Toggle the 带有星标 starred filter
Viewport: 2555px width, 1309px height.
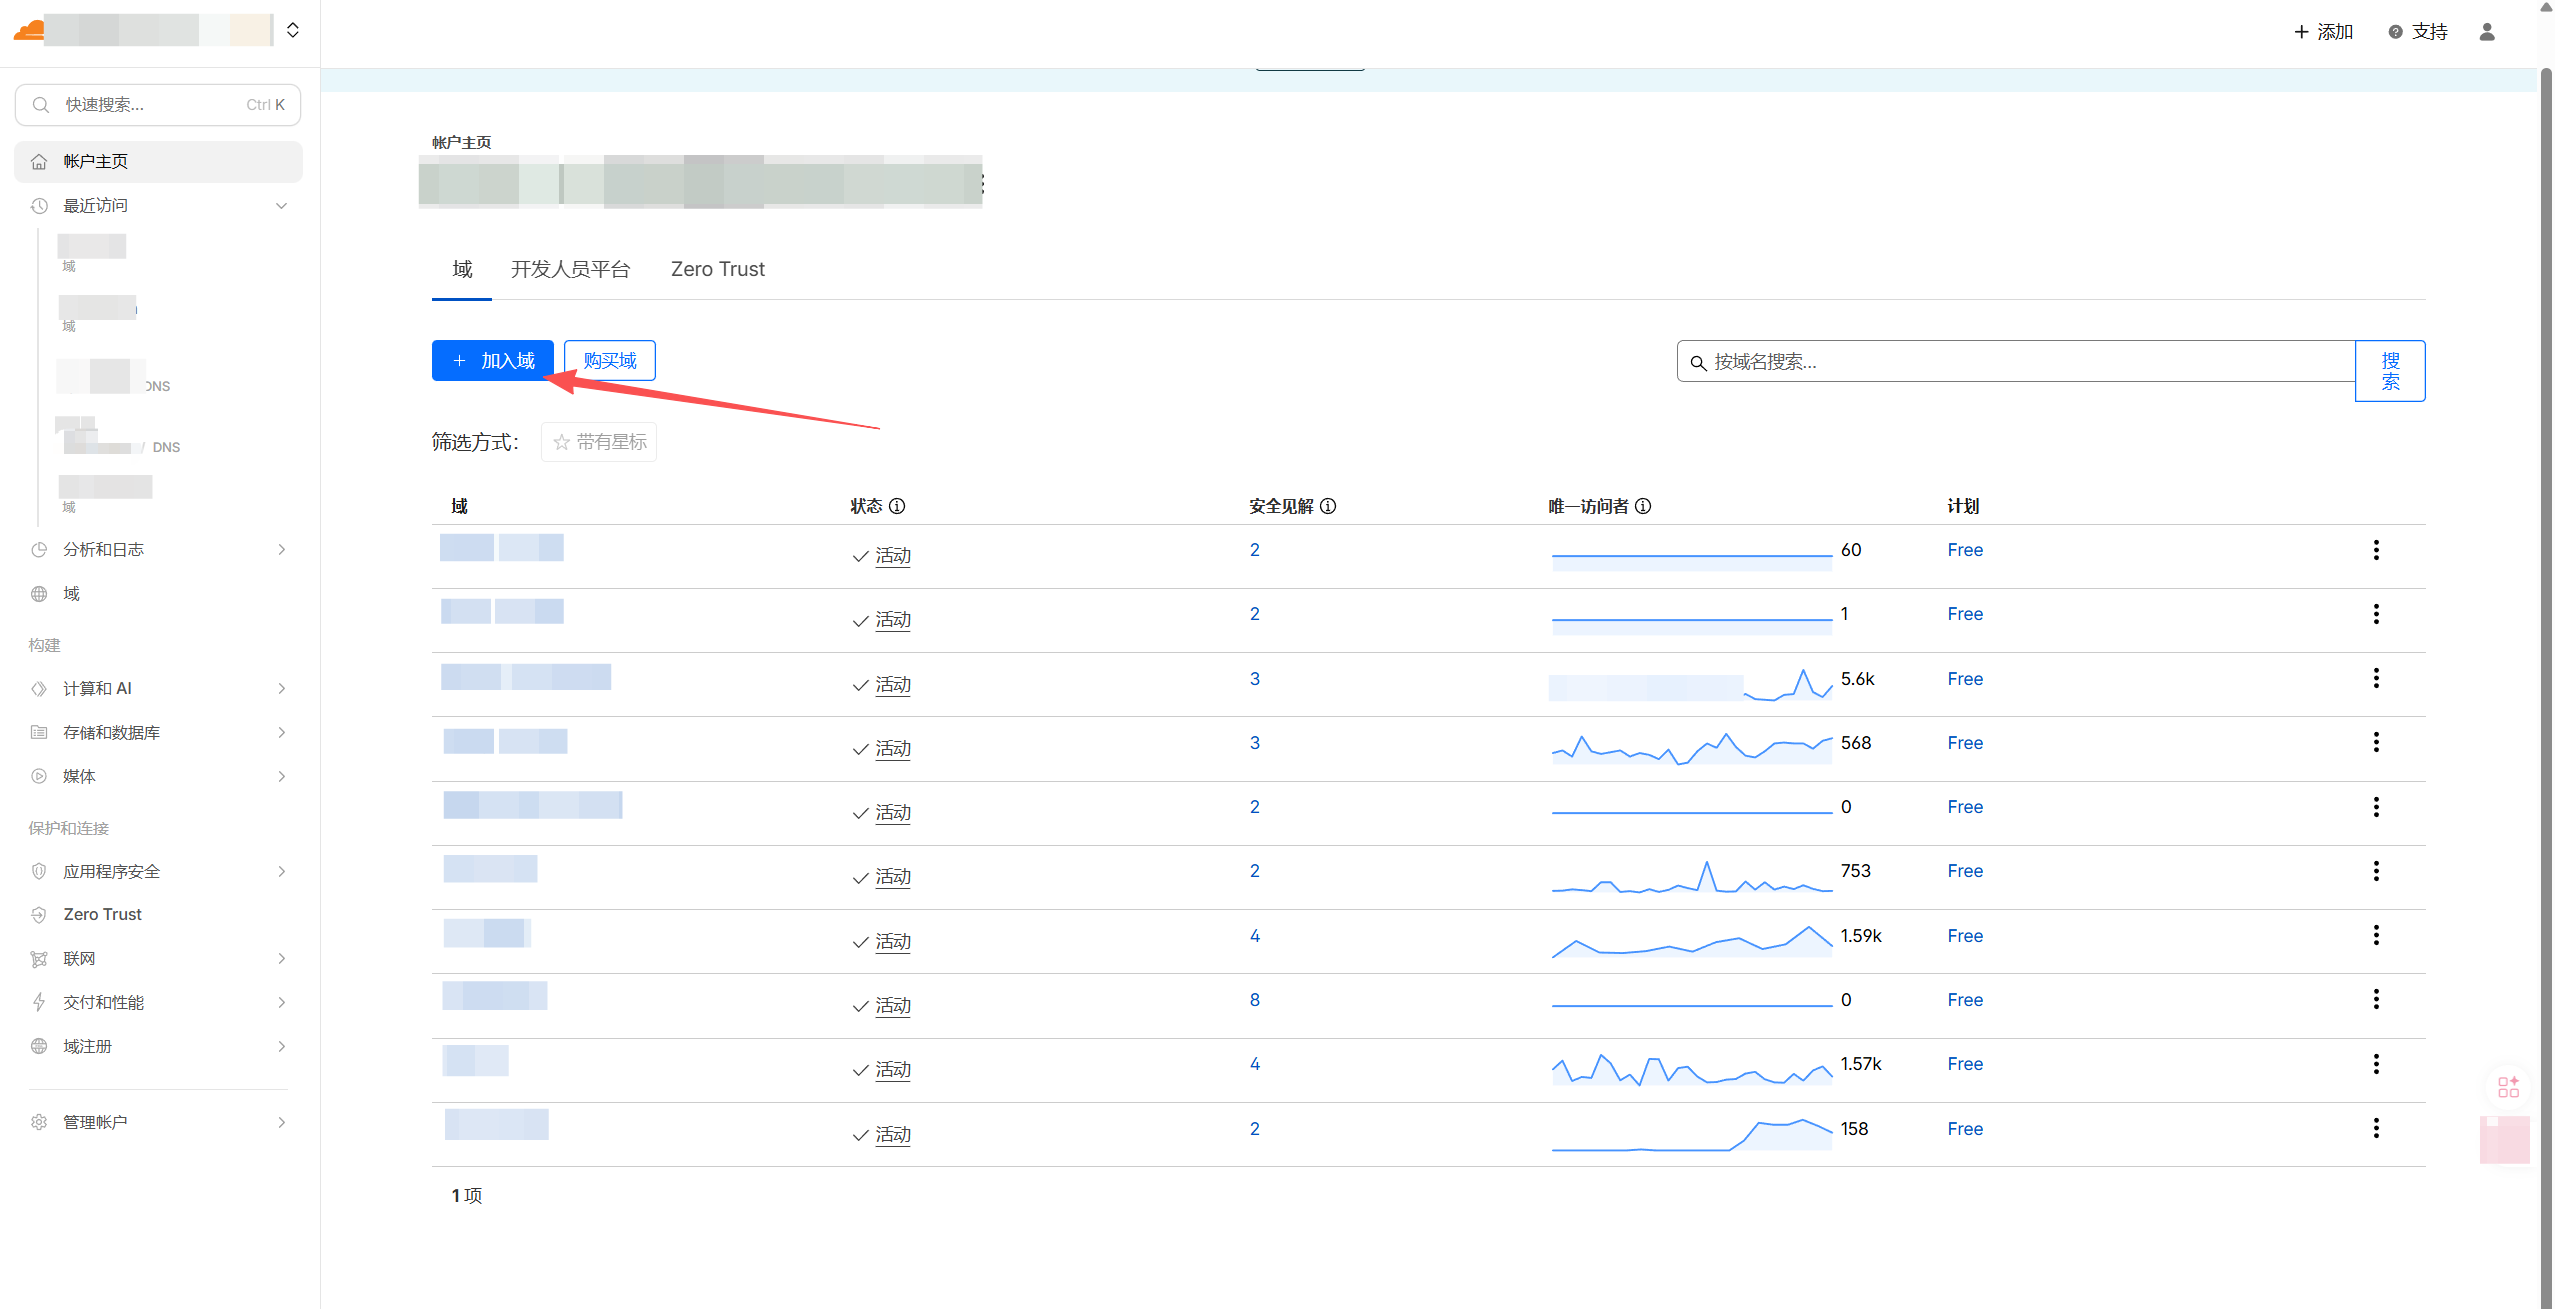599,442
